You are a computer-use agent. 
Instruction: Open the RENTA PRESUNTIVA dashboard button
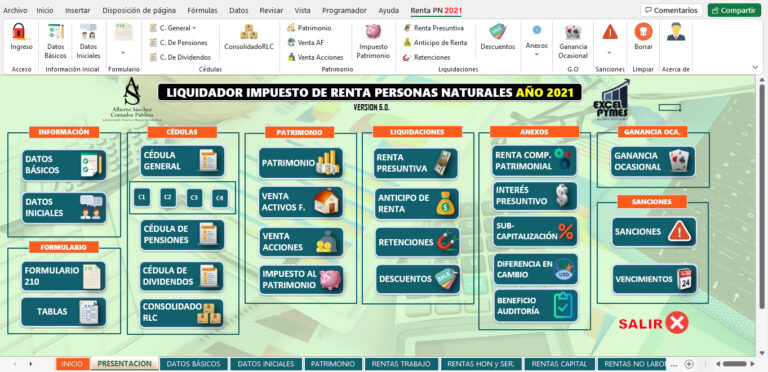(x=416, y=163)
